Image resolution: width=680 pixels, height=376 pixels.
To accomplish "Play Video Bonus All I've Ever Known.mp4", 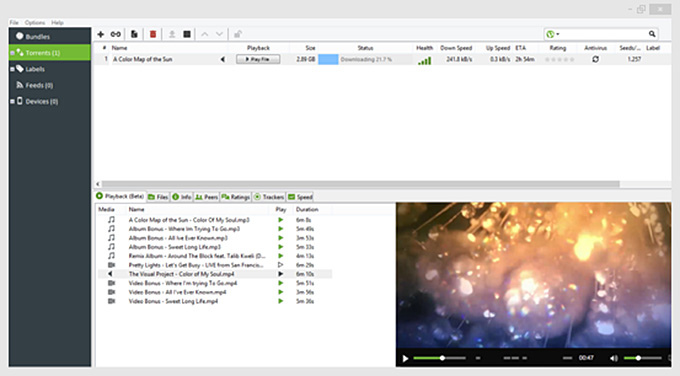I will point(281,292).
